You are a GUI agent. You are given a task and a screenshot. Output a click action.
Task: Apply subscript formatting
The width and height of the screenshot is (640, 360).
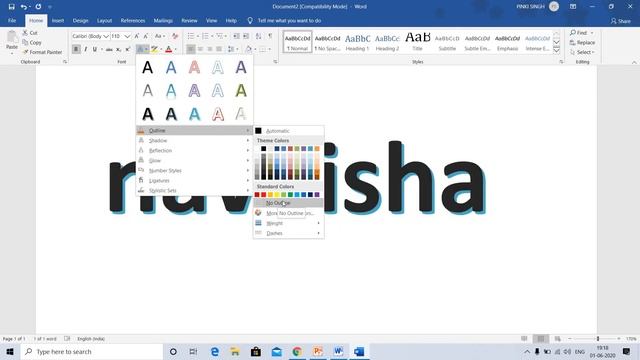click(118, 49)
